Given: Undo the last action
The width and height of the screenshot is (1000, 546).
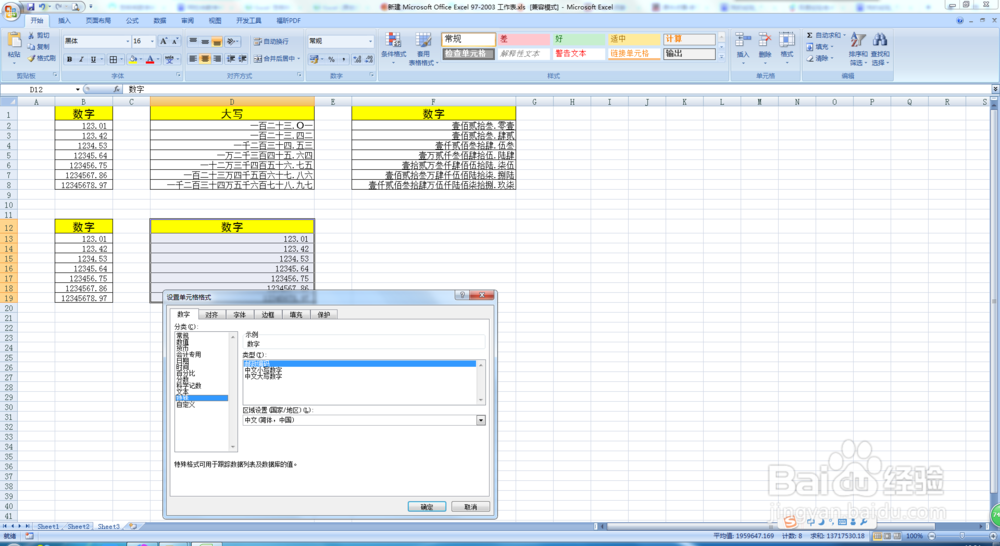Looking at the screenshot, I should tap(42, 7).
